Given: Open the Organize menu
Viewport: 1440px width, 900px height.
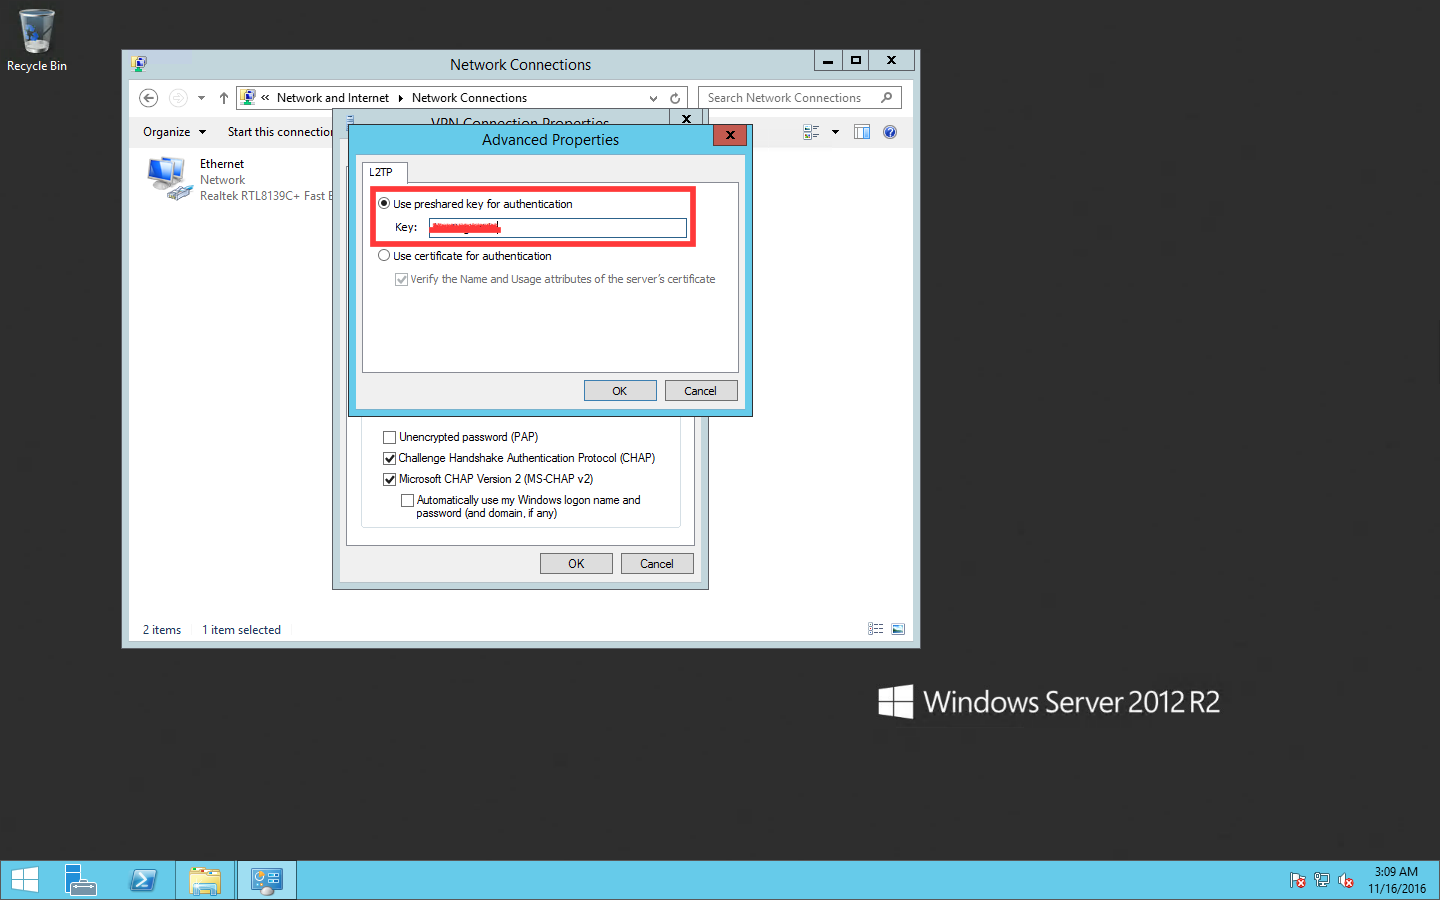Looking at the screenshot, I should point(174,132).
